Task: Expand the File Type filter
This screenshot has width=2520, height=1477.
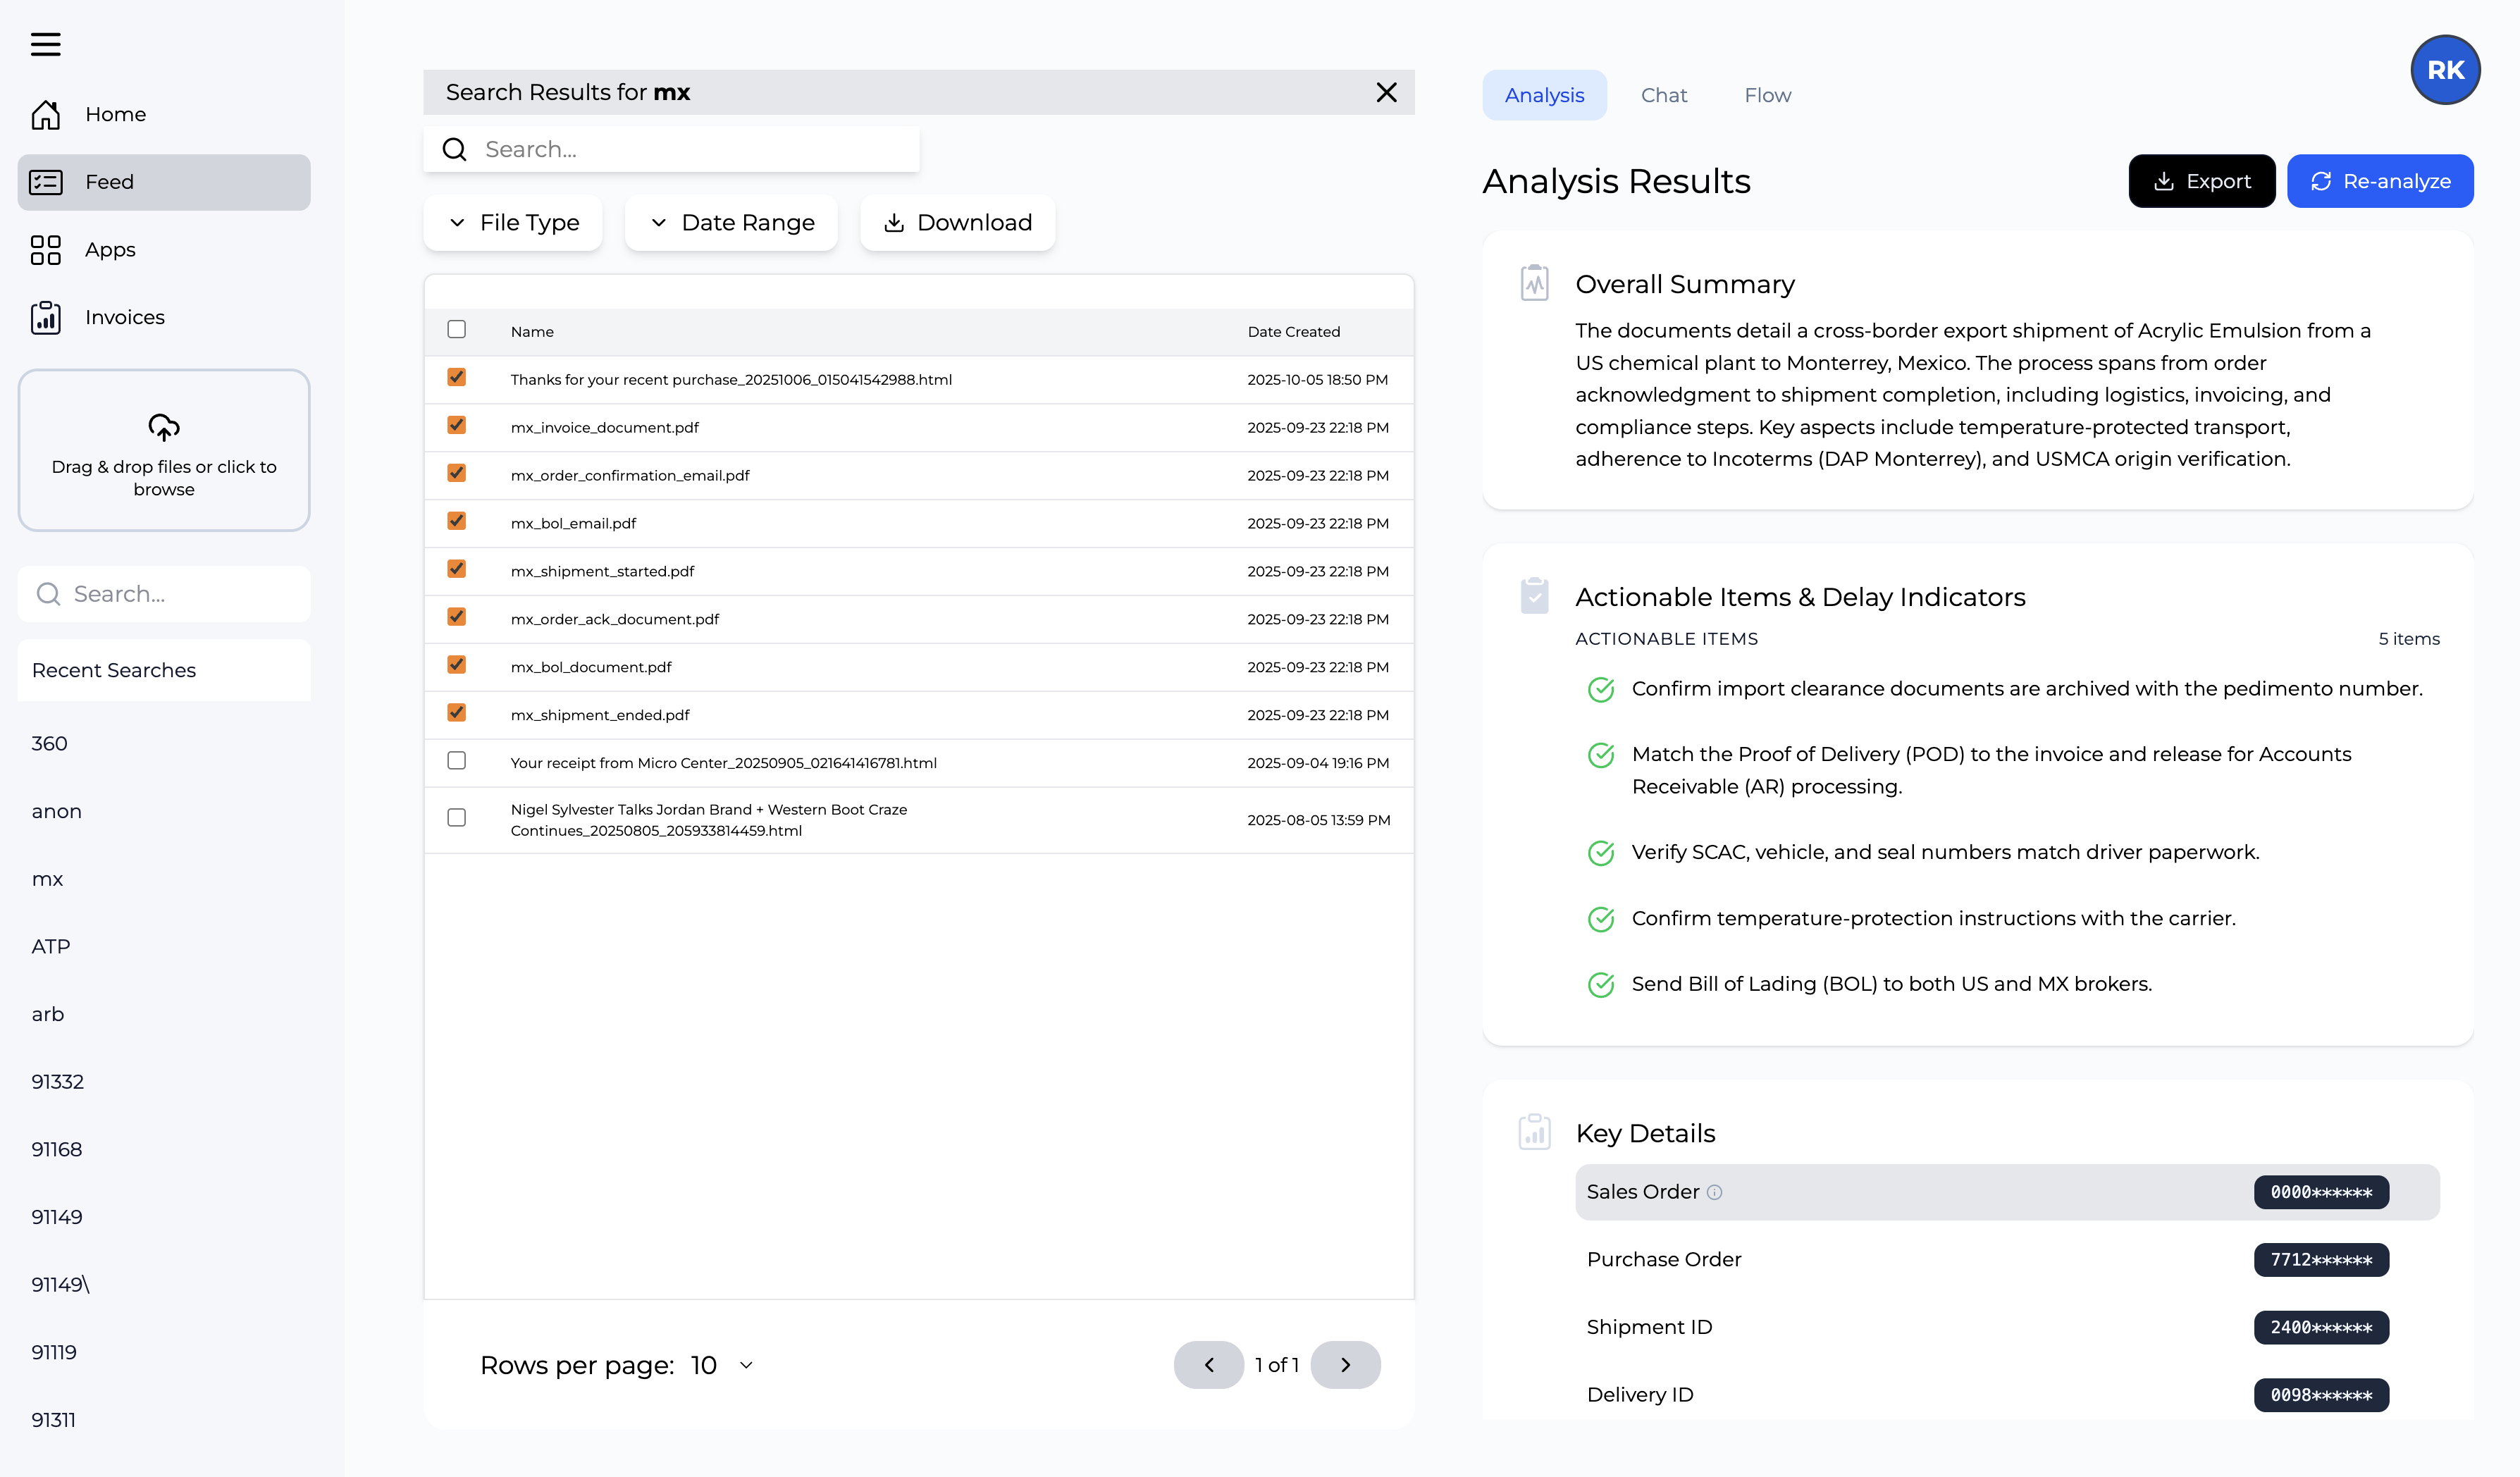Action: pos(513,223)
